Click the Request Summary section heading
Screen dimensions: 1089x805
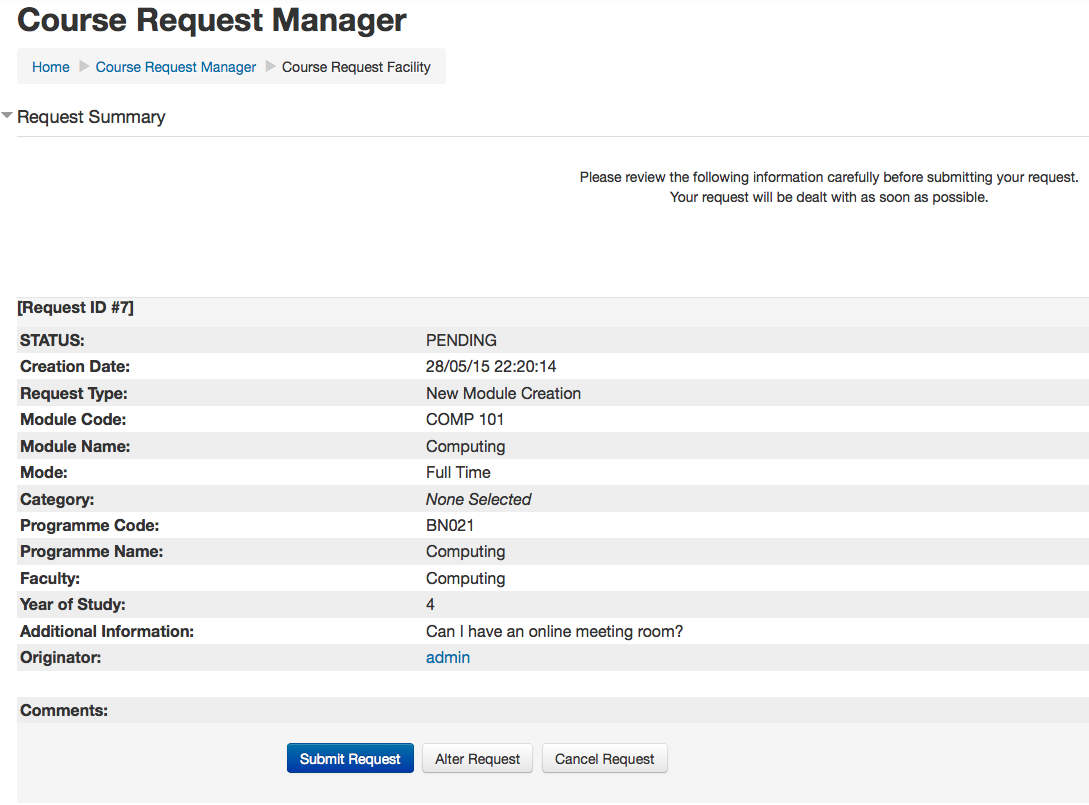coord(91,117)
